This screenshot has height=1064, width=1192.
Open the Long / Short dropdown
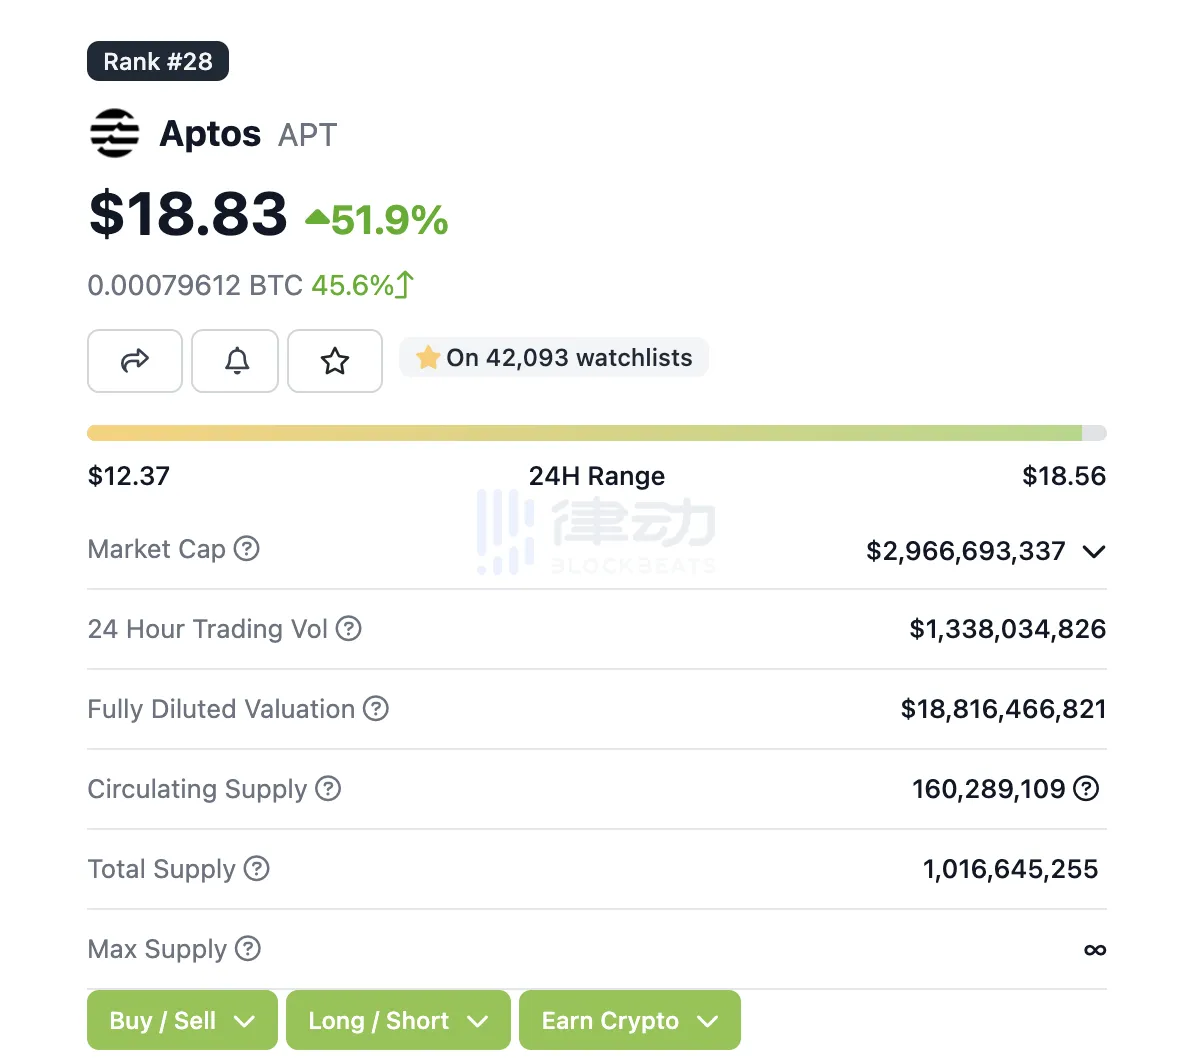pos(398,1020)
